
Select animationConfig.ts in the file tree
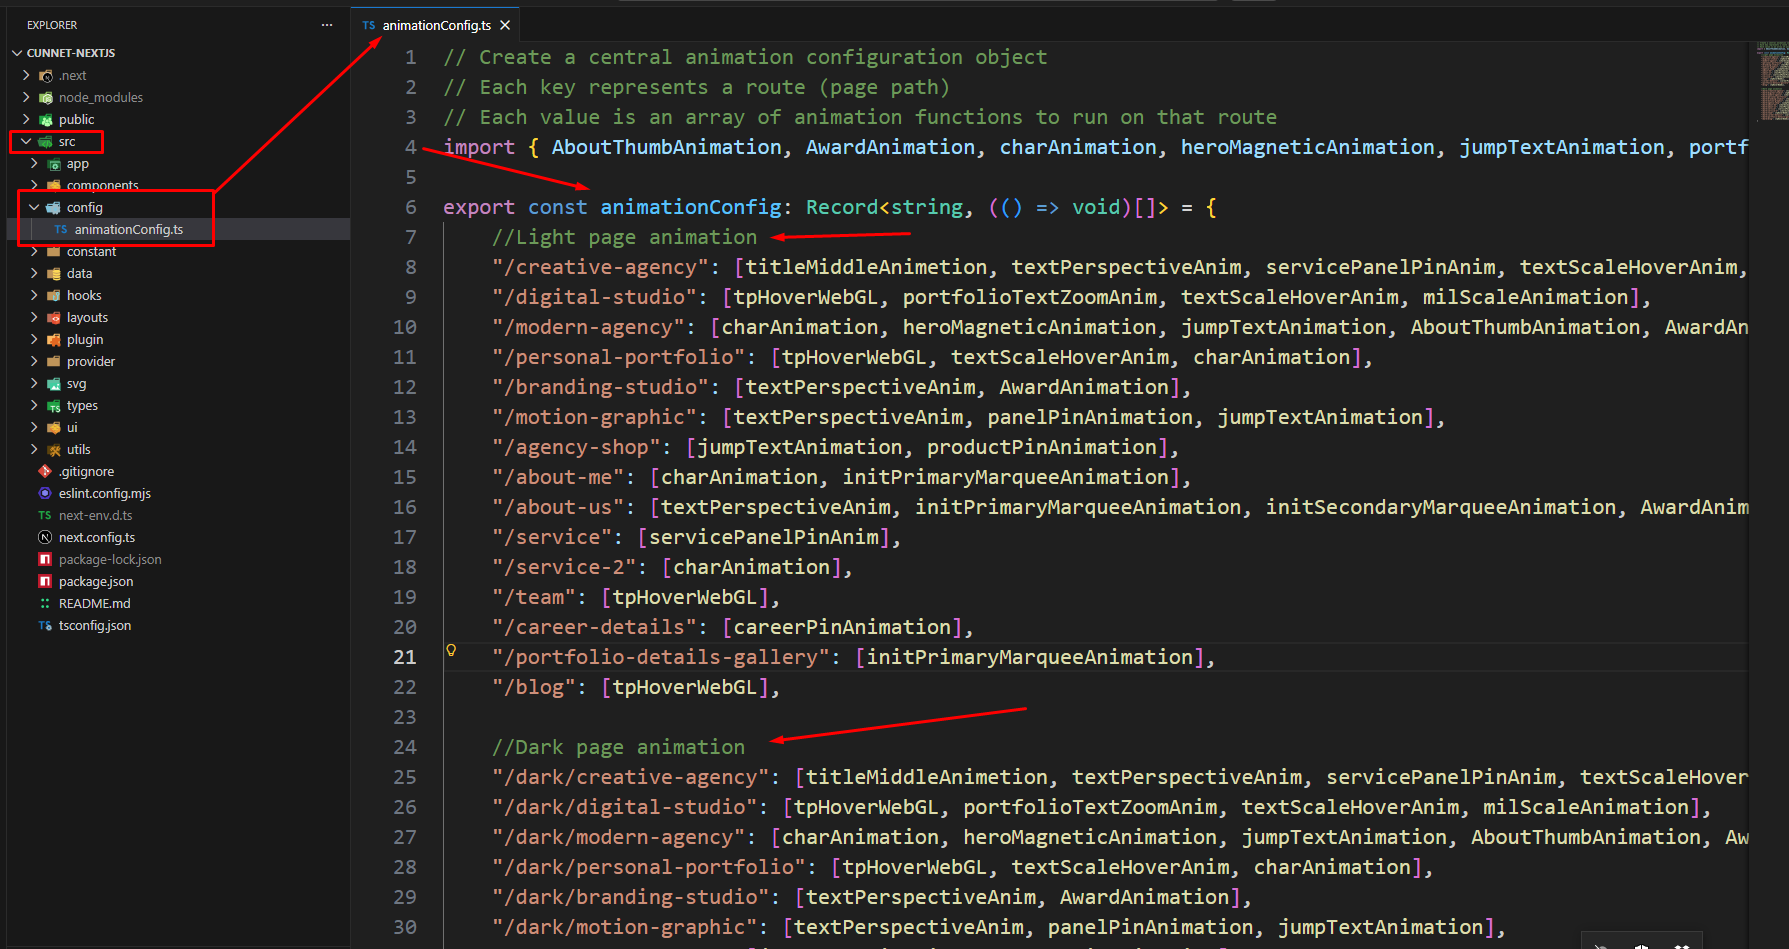128,229
